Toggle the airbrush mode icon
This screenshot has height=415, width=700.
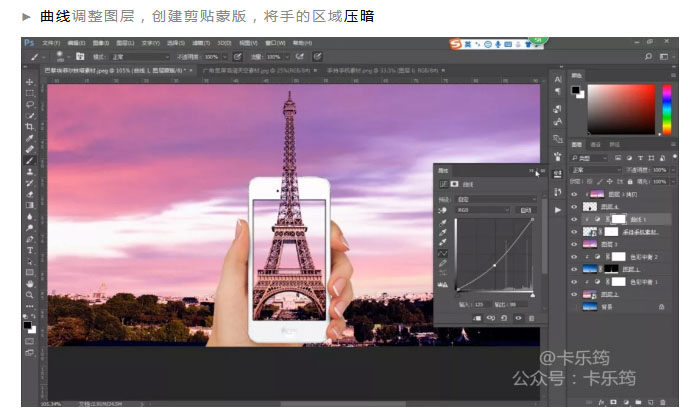pos(300,57)
